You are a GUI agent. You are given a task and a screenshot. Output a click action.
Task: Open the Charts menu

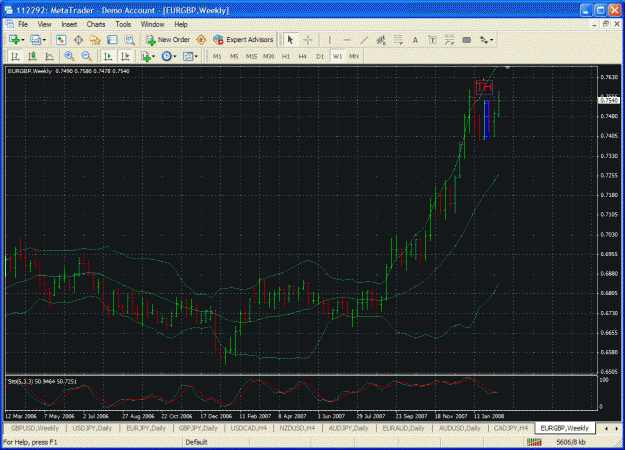point(96,24)
